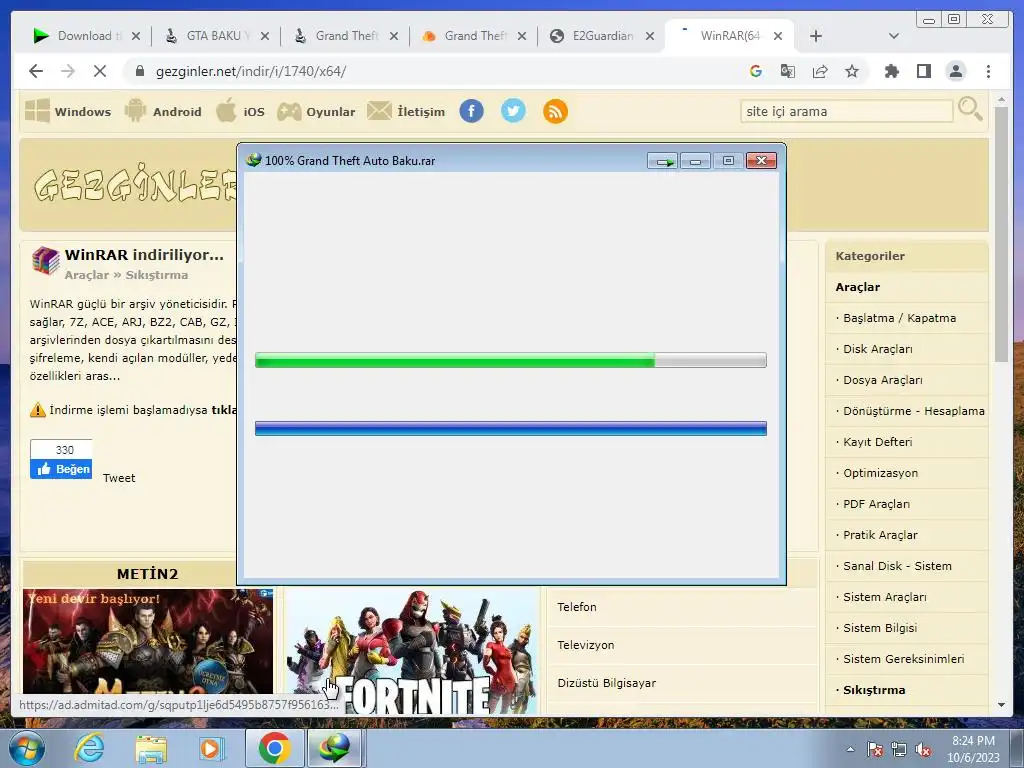Open Internet Download Manager taskbar button
This screenshot has height=768, width=1024.
click(334, 748)
